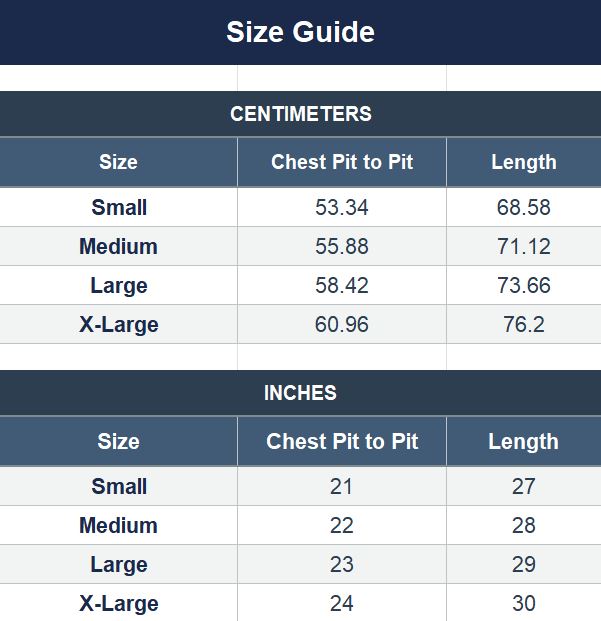Select the X-Large row label in centimeters table

[x=119, y=324]
